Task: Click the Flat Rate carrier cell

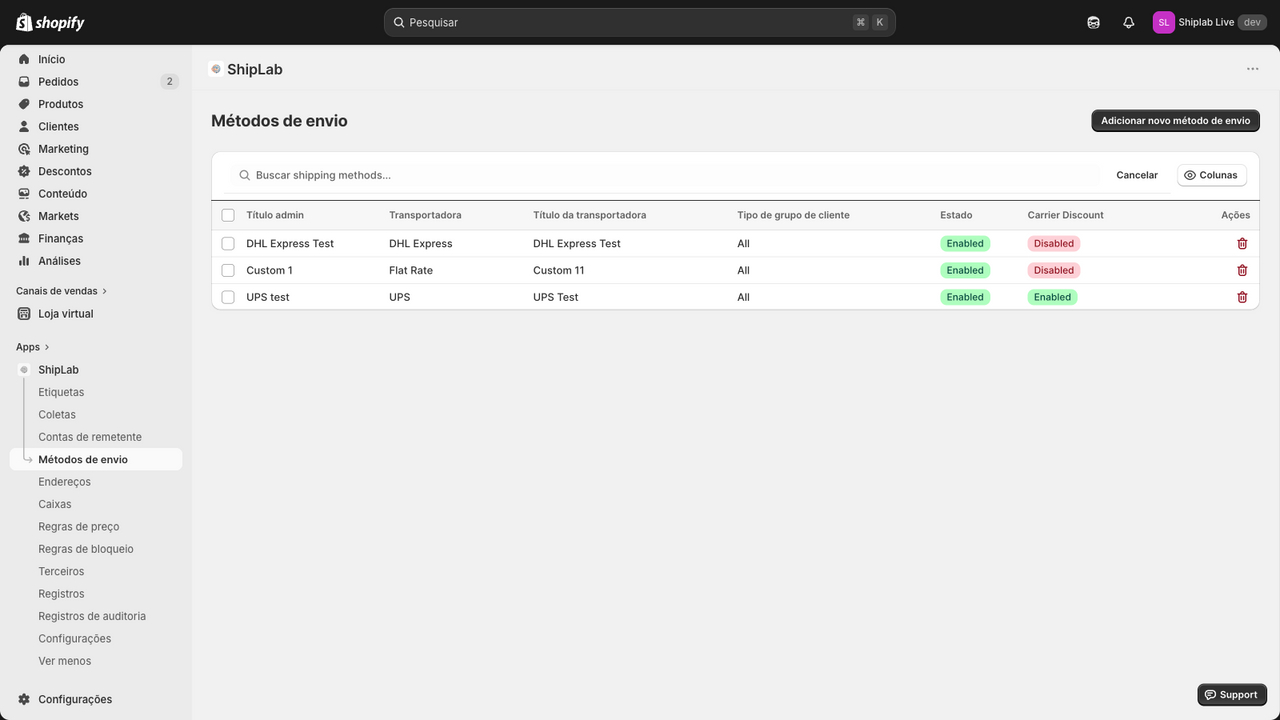Action: pyautogui.click(x=411, y=270)
